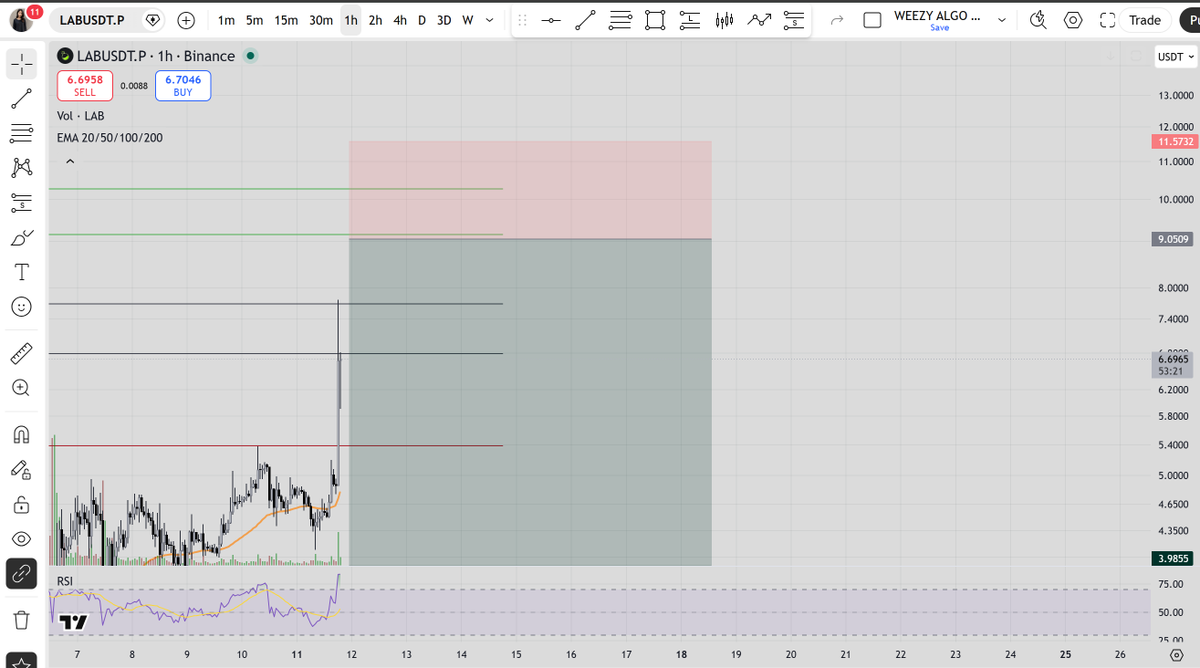Screen dimensions: 1200x668
Task: Select the EMA 20/50/100/200 indicator label
Action: [110, 137]
